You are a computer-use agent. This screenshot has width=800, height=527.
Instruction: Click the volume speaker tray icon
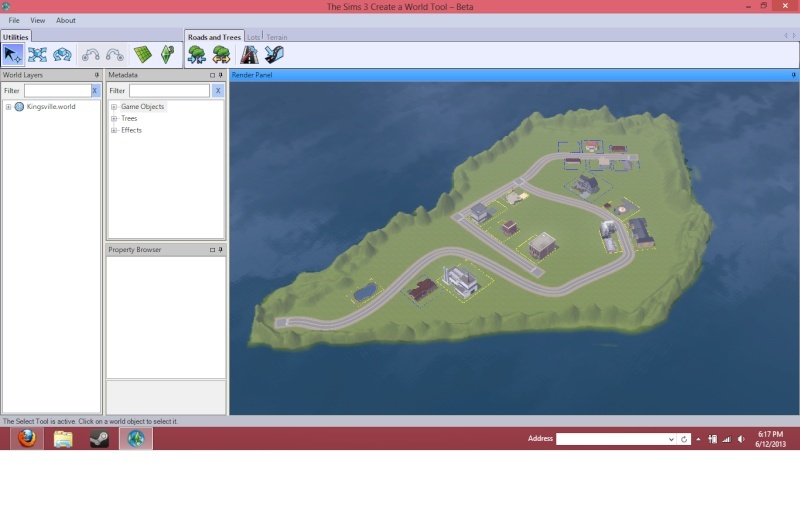tap(741, 439)
